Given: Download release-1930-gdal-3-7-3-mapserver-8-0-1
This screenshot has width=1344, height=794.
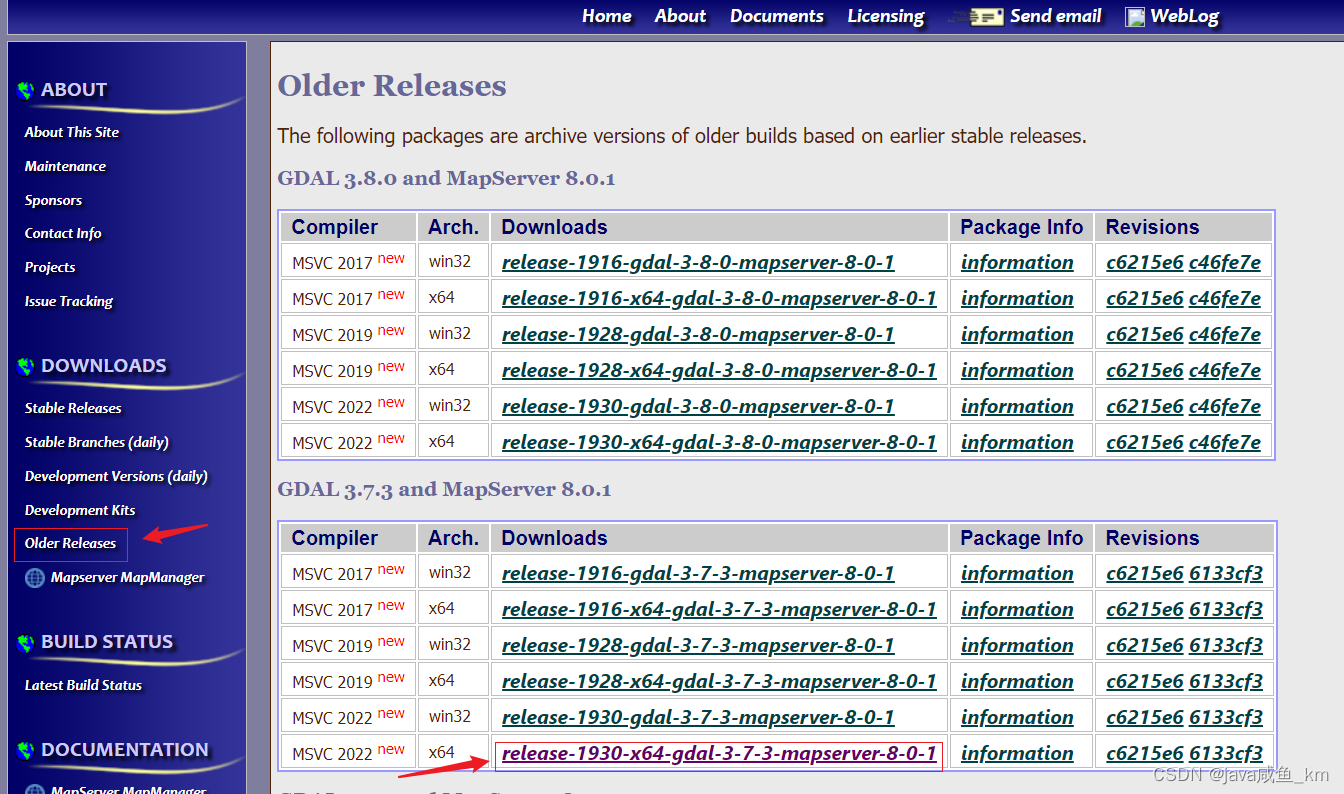Looking at the screenshot, I should click(x=698, y=717).
